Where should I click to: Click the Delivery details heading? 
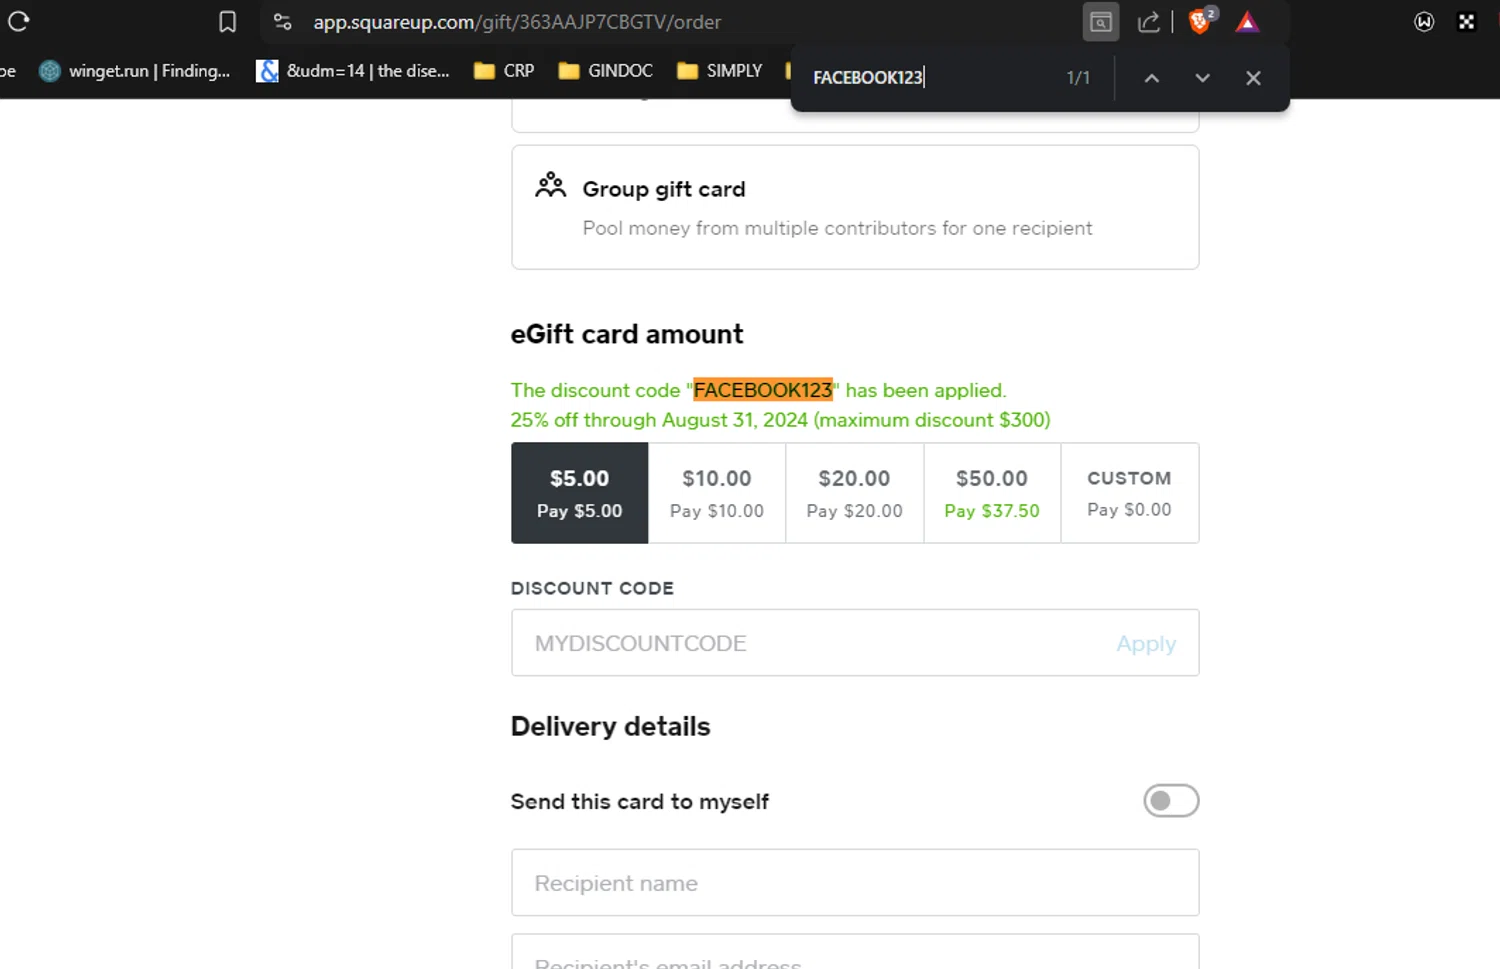[611, 727]
